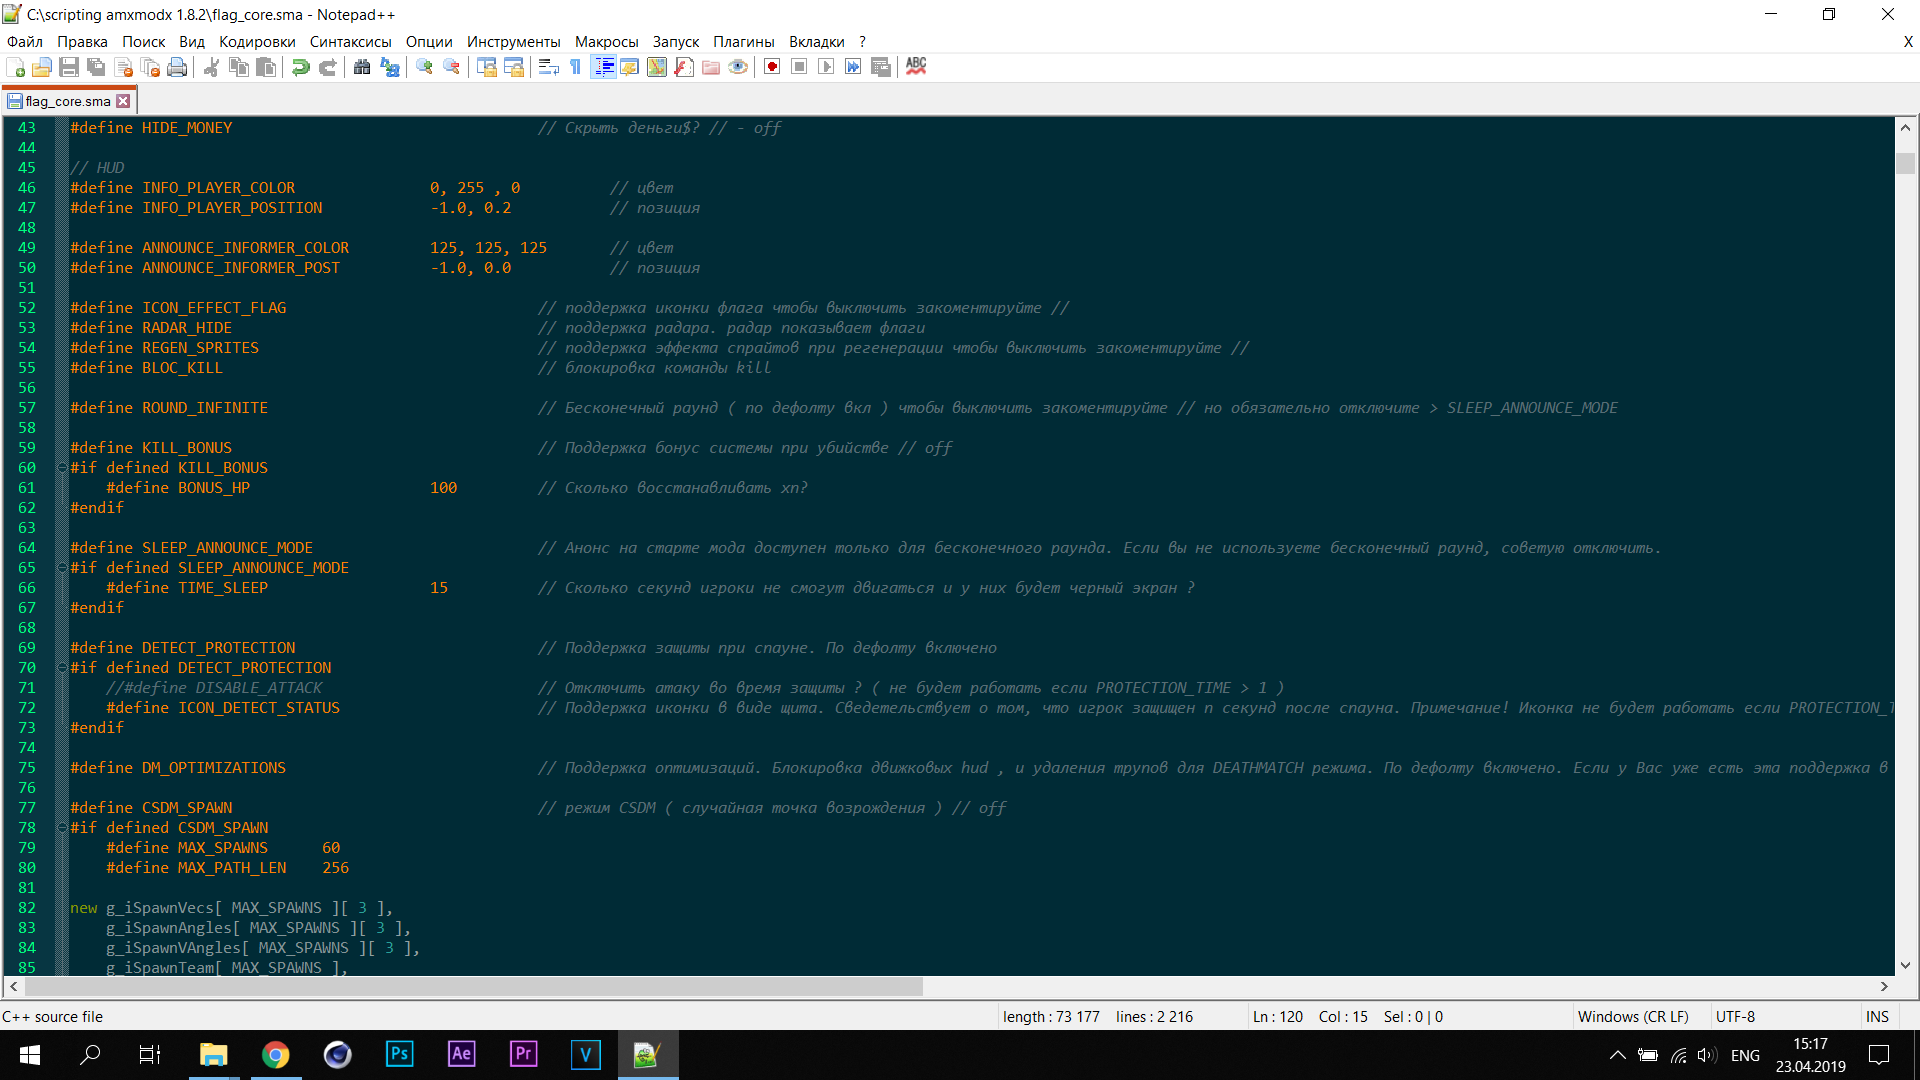Start recording a macro
Image resolution: width=1920 pixels, height=1080 pixels.
[x=772, y=67]
